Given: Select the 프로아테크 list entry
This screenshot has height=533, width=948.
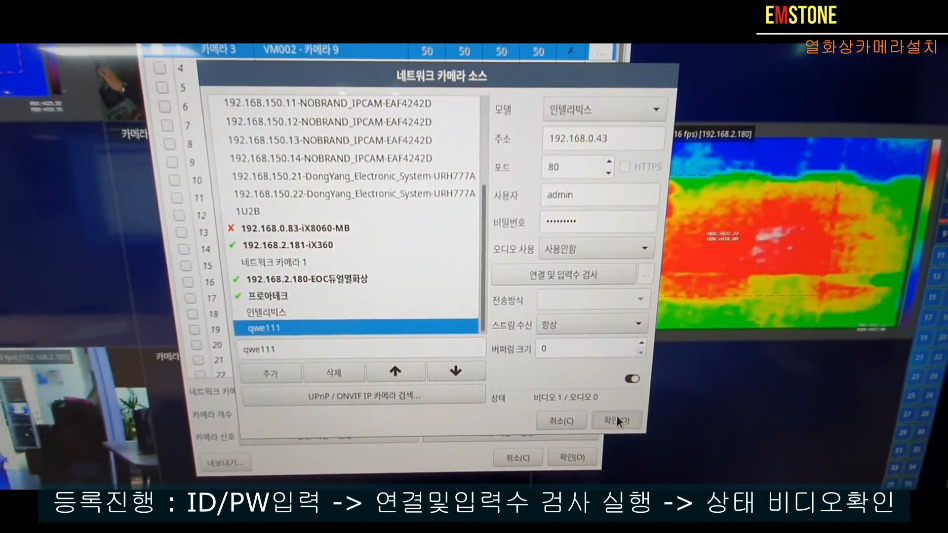Looking at the screenshot, I should [x=268, y=296].
